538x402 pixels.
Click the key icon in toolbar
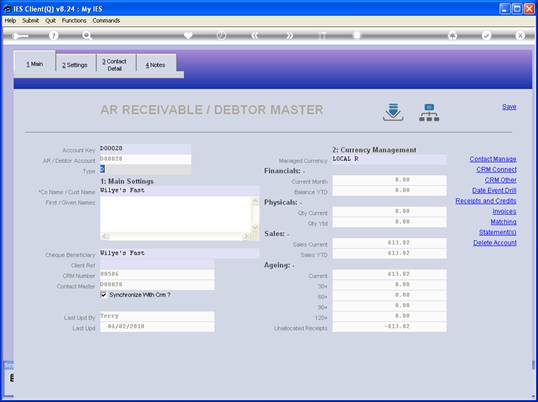click(x=20, y=36)
